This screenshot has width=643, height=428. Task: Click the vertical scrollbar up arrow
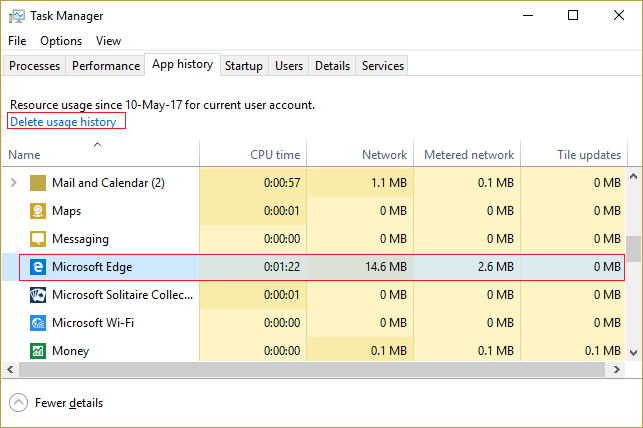(x=634, y=176)
